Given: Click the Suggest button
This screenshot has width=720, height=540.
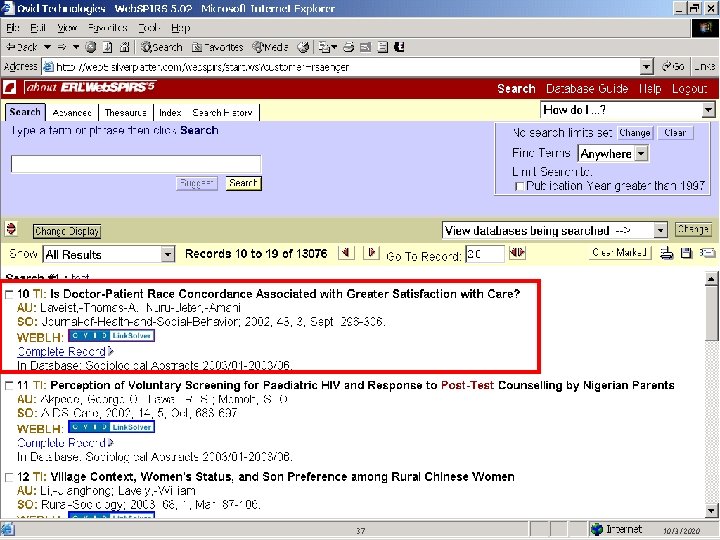Looking at the screenshot, I should coord(197,183).
